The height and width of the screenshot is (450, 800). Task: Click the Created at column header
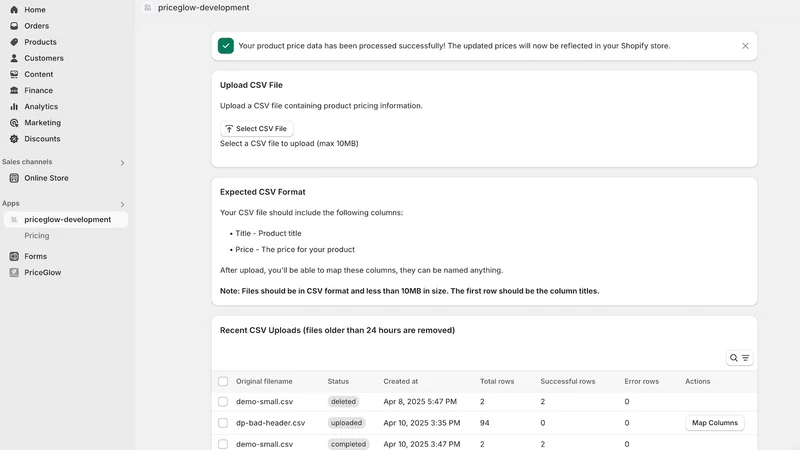[x=401, y=381]
